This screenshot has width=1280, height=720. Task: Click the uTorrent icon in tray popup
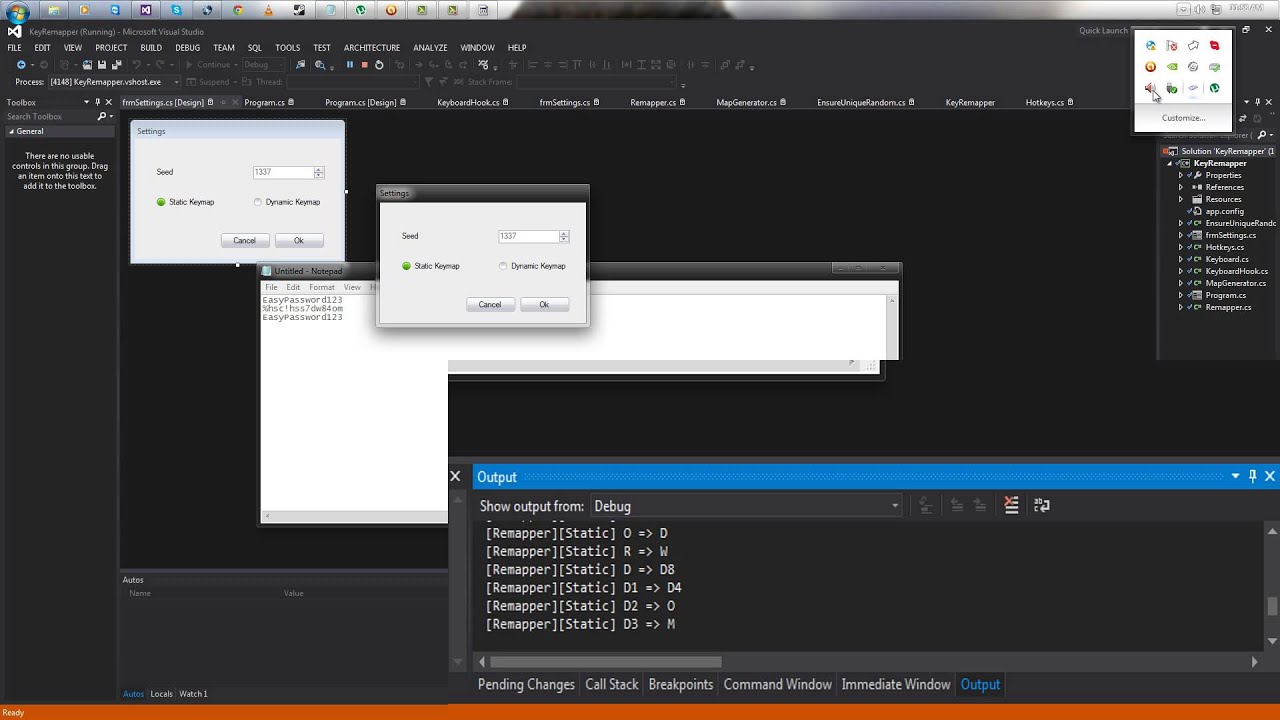pyautogui.click(x=1214, y=88)
